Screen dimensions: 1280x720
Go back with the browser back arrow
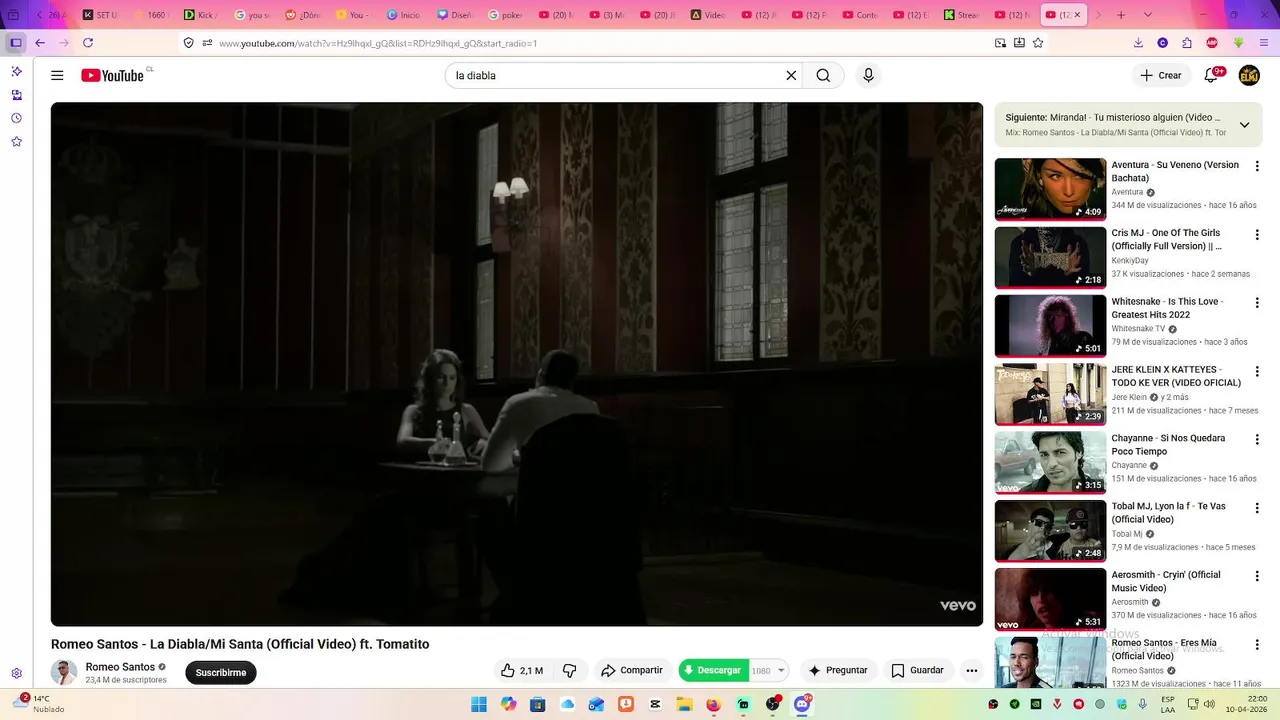(40, 43)
